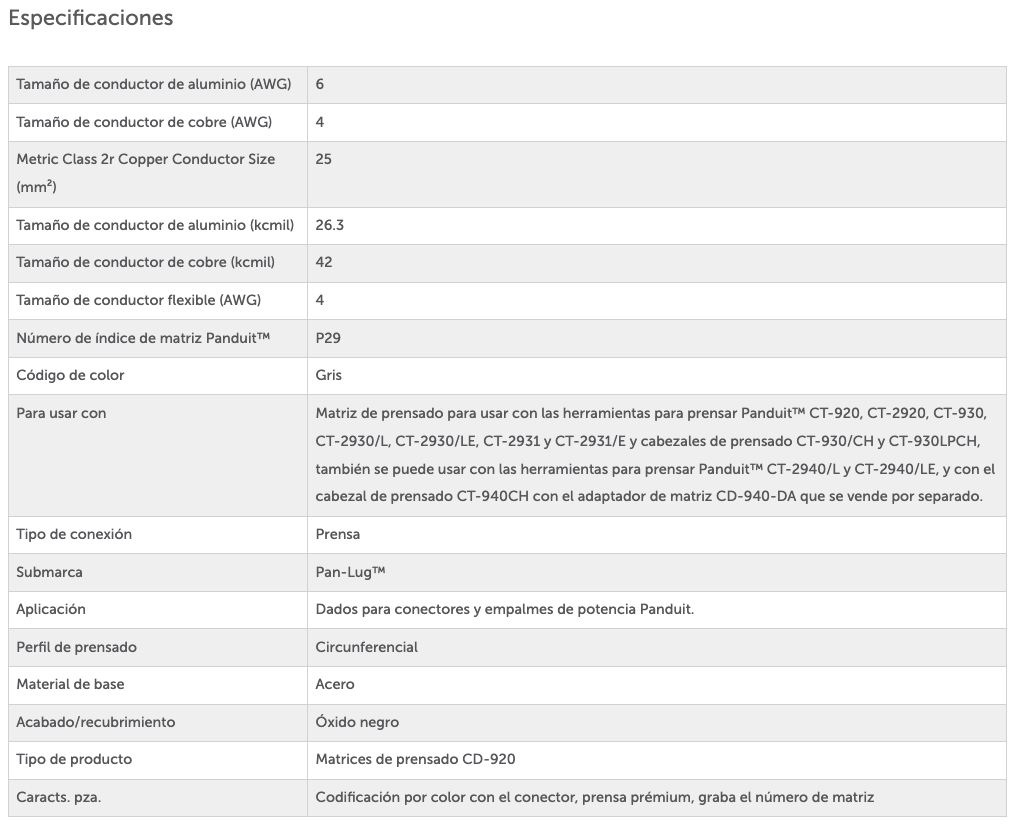Select the Metric Class 2r copper value 25

click(x=324, y=159)
